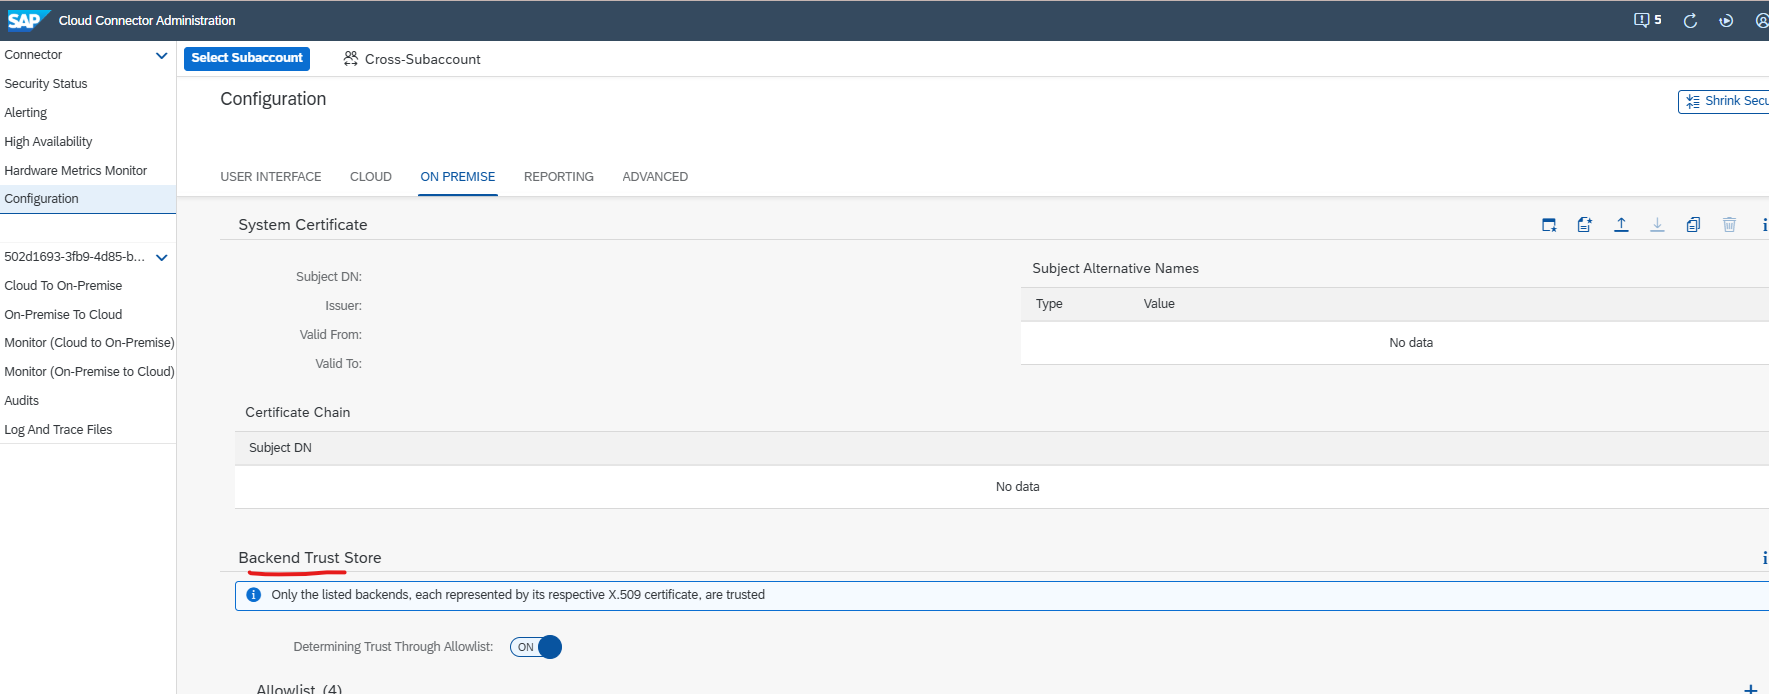Click the Type column header
The height and width of the screenshot is (694, 1769).
point(1049,304)
